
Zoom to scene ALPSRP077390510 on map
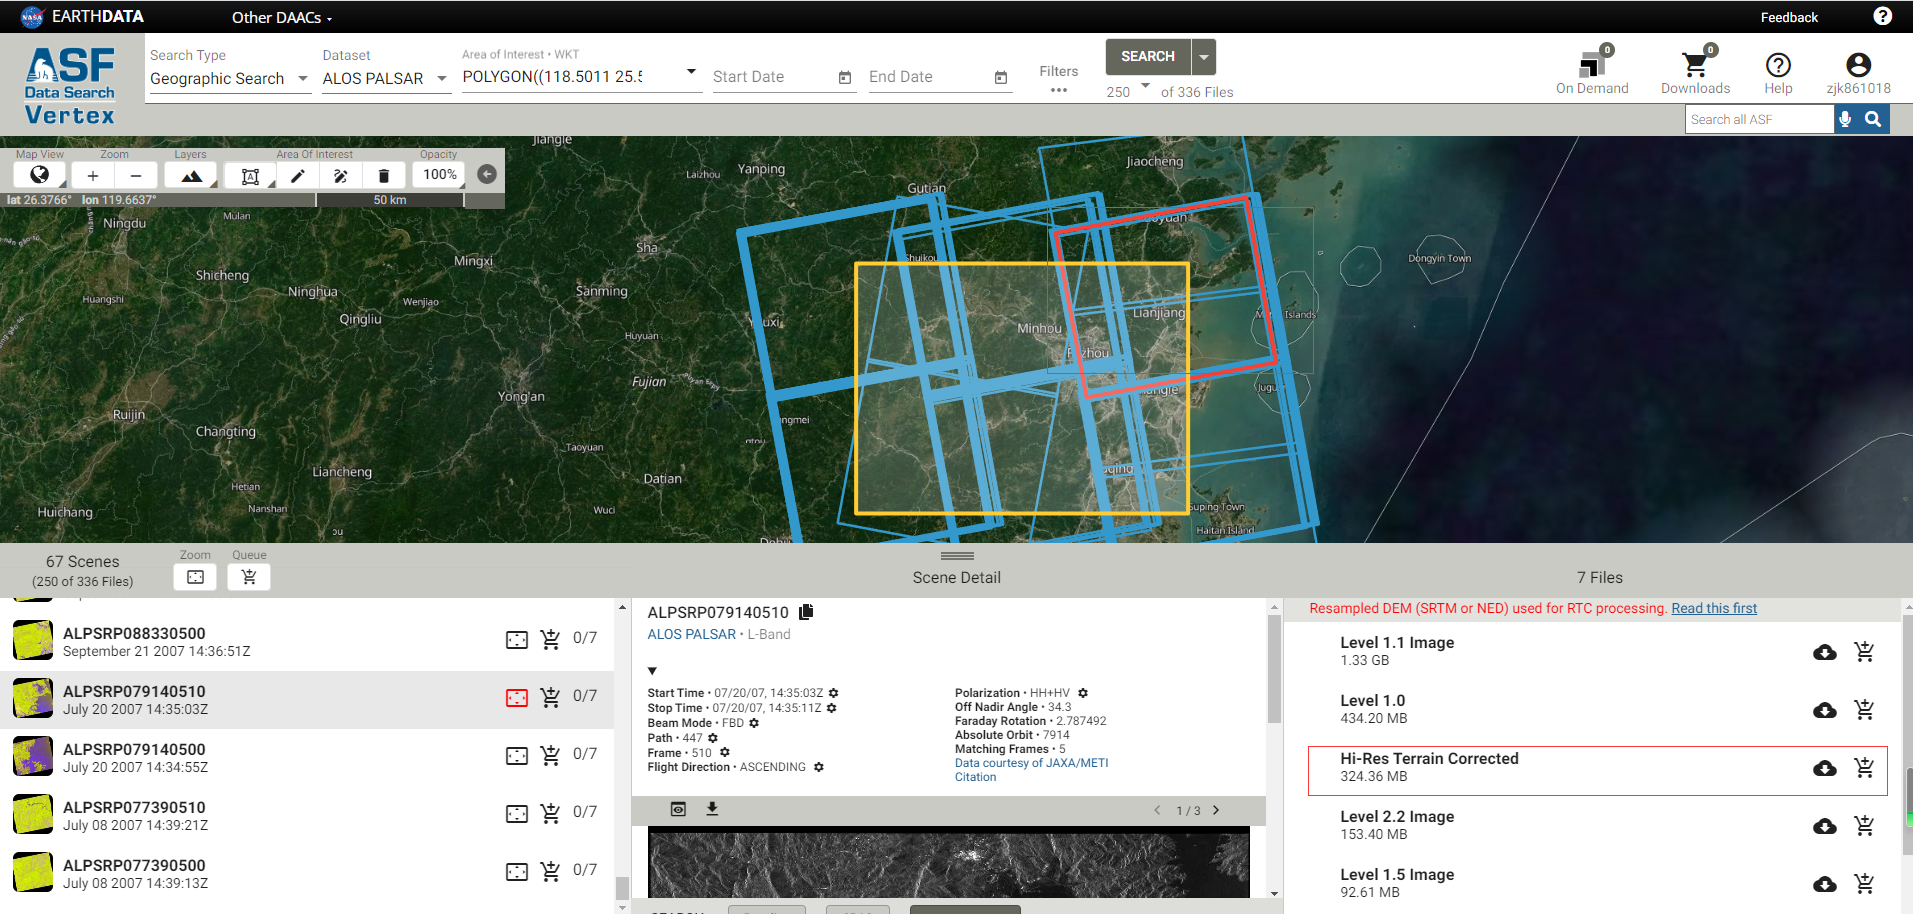click(x=517, y=814)
